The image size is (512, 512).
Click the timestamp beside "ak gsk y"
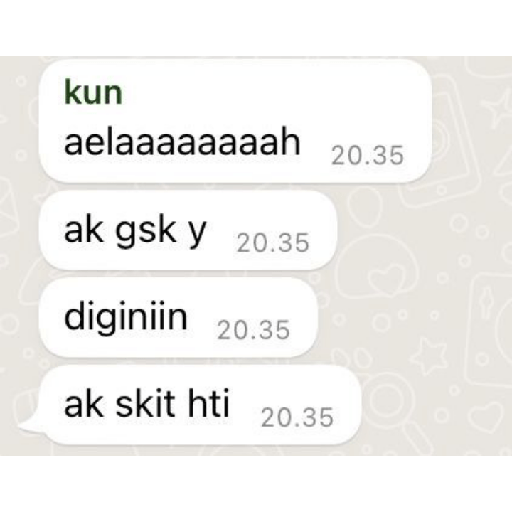273,242
